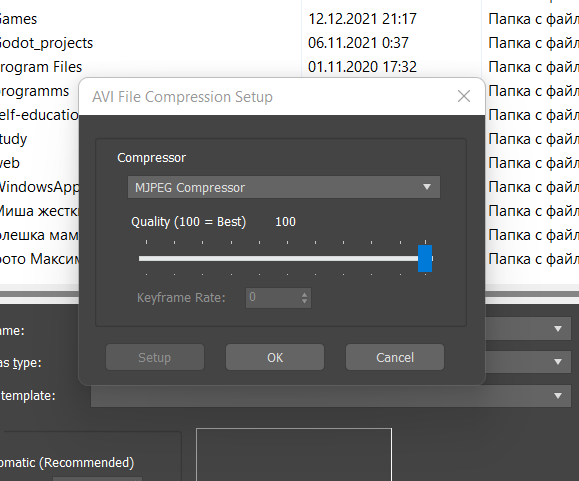Cancel the AVI File Compression Setup
579x481 pixels.
click(x=395, y=357)
